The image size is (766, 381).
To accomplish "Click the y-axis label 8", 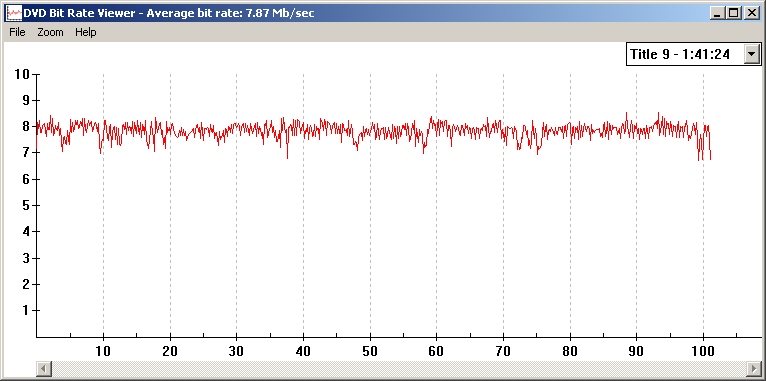I will [x=26, y=127].
